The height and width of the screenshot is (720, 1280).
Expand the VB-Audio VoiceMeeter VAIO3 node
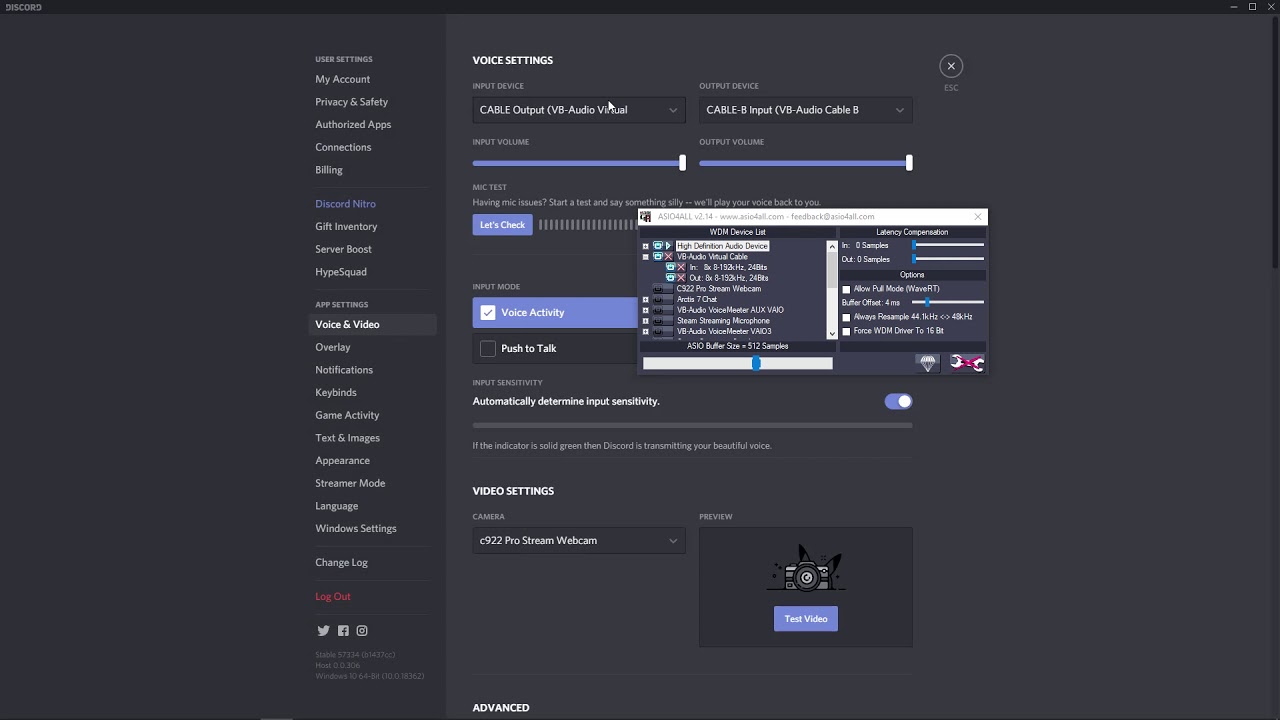click(646, 331)
